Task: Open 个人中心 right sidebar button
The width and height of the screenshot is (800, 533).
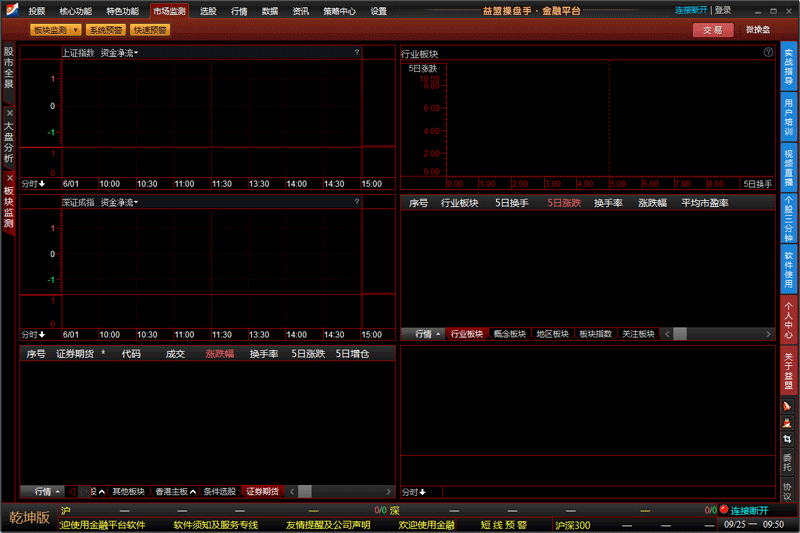Action: coord(788,319)
